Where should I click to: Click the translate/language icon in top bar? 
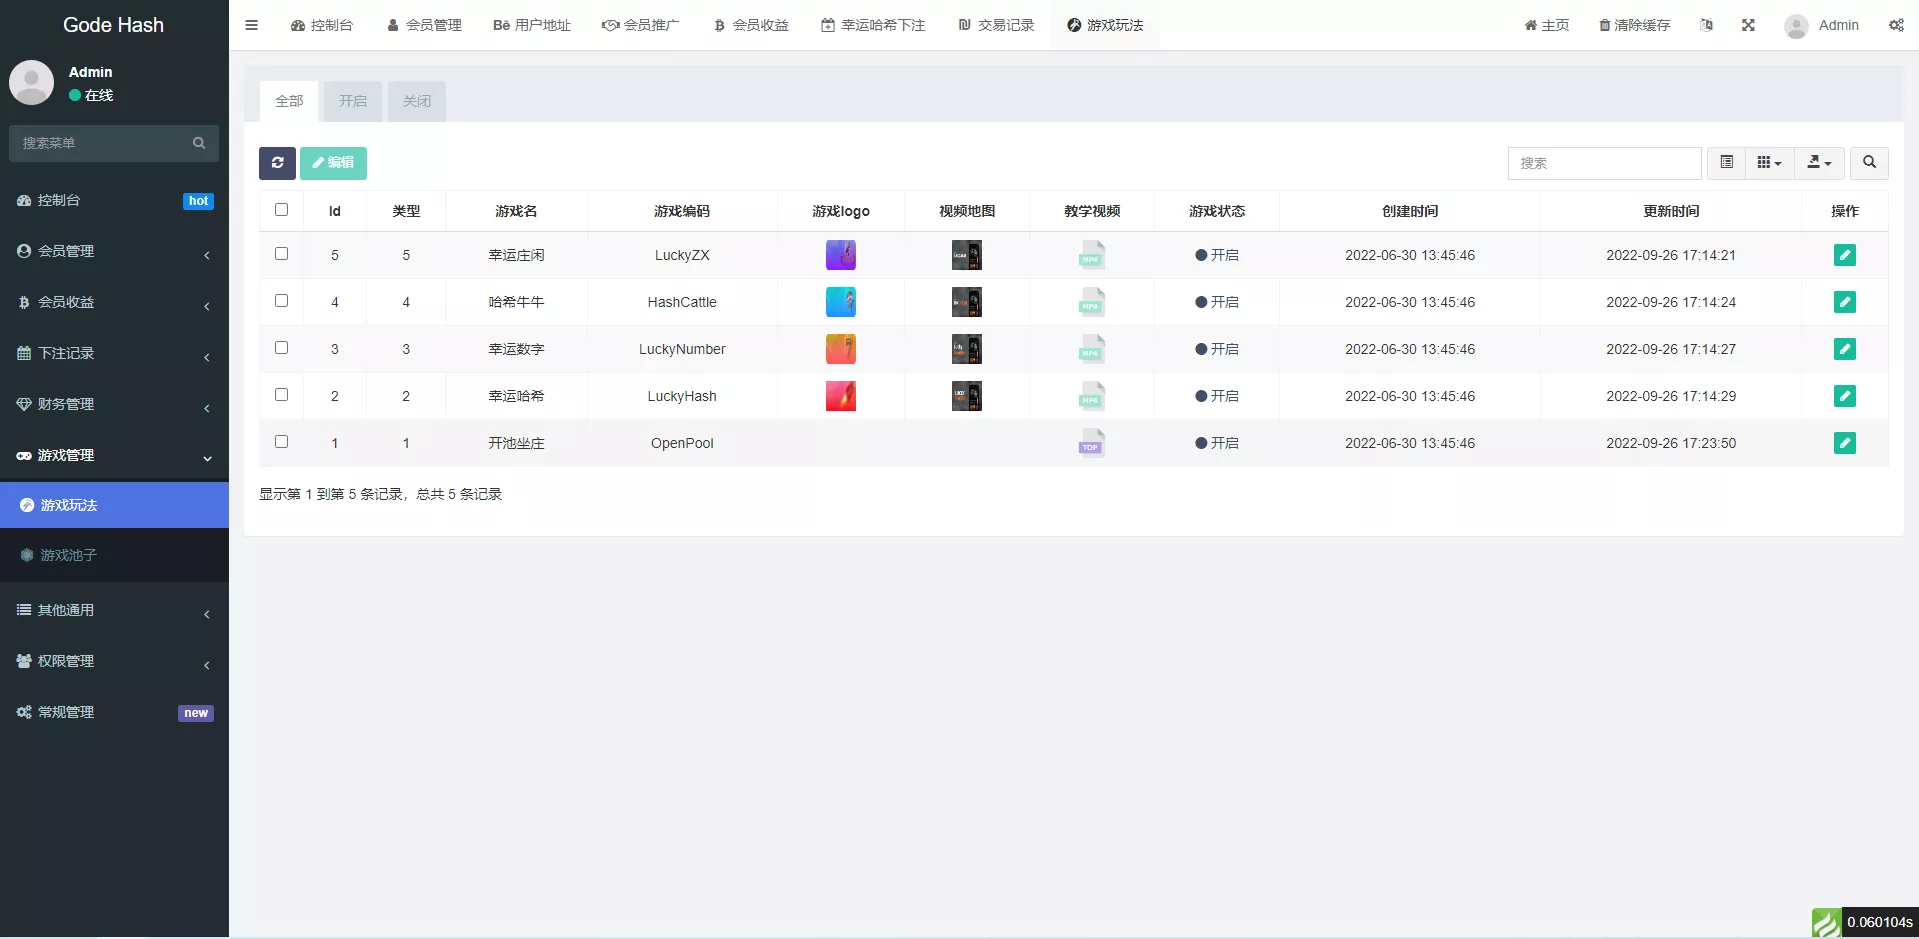click(x=1706, y=25)
